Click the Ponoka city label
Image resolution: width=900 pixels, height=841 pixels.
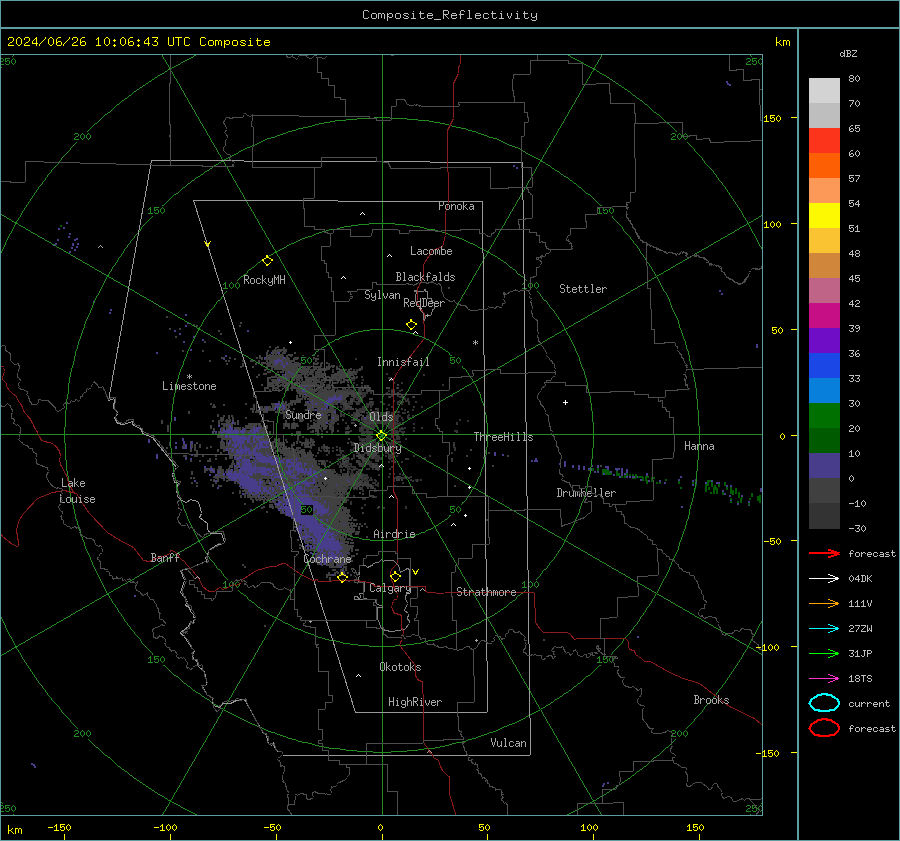click(x=456, y=206)
